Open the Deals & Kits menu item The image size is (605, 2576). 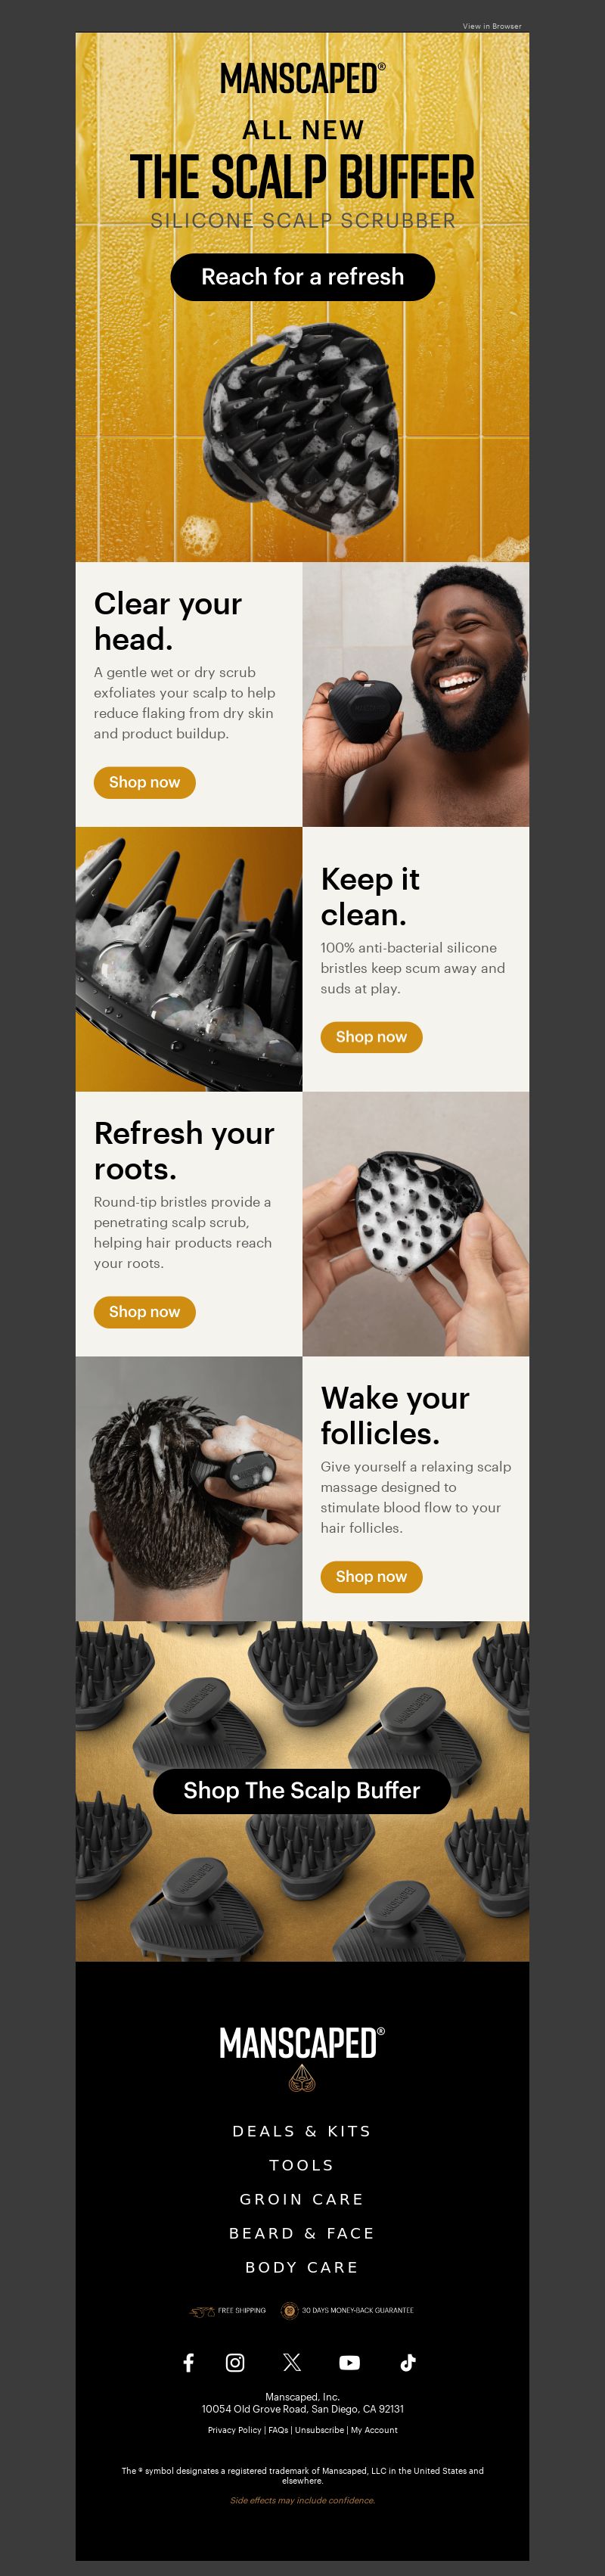click(x=302, y=2131)
